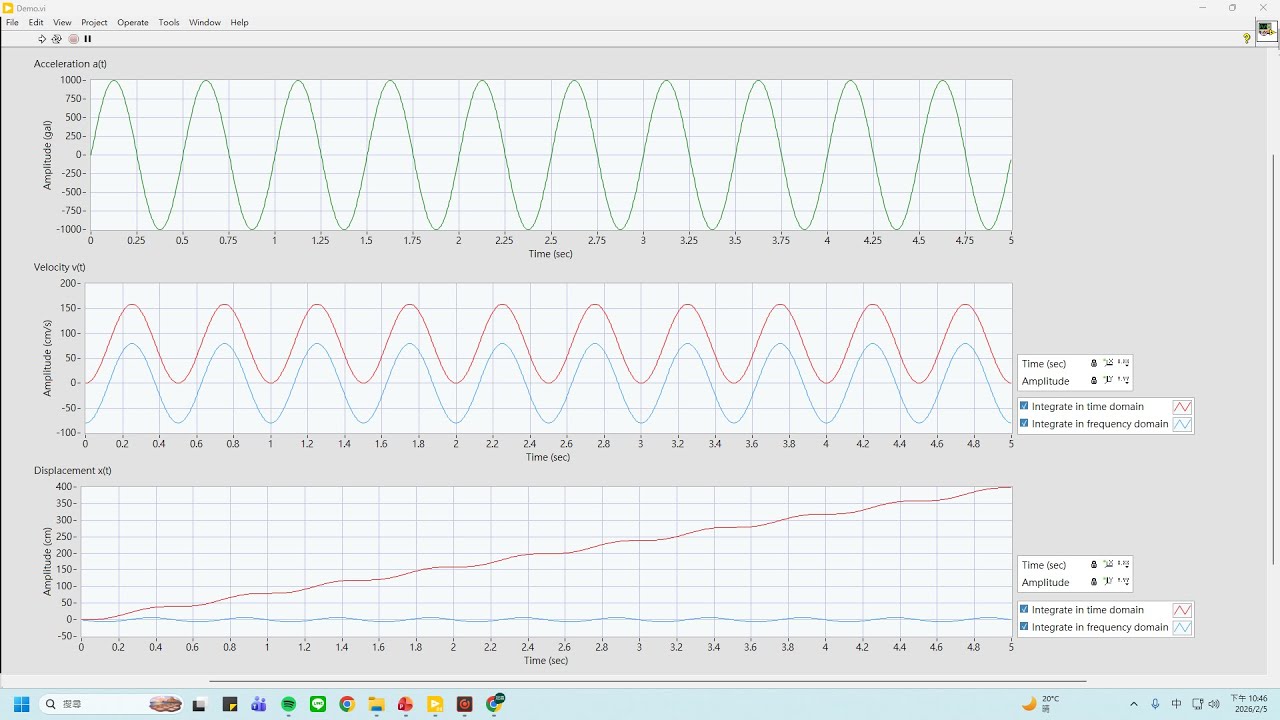This screenshot has width=1280, height=720.
Task: Uncheck Integrate in time domain for Velocity plot
Action: tap(1024, 406)
